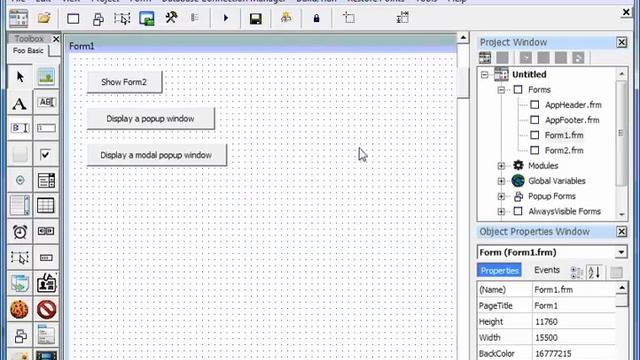This screenshot has height=360, width=640.
Task: Click the categorized view icon in Object Properties
Action: tap(576, 272)
